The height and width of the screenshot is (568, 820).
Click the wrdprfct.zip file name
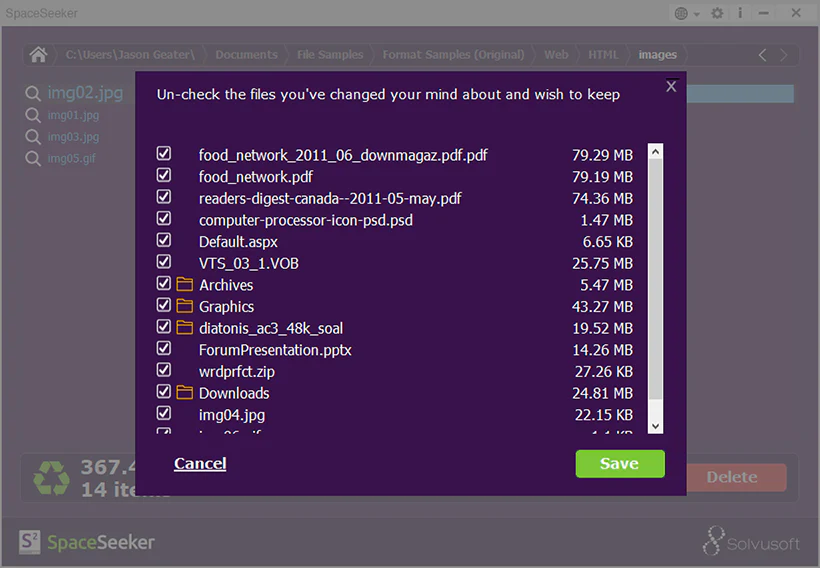[236, 371]
